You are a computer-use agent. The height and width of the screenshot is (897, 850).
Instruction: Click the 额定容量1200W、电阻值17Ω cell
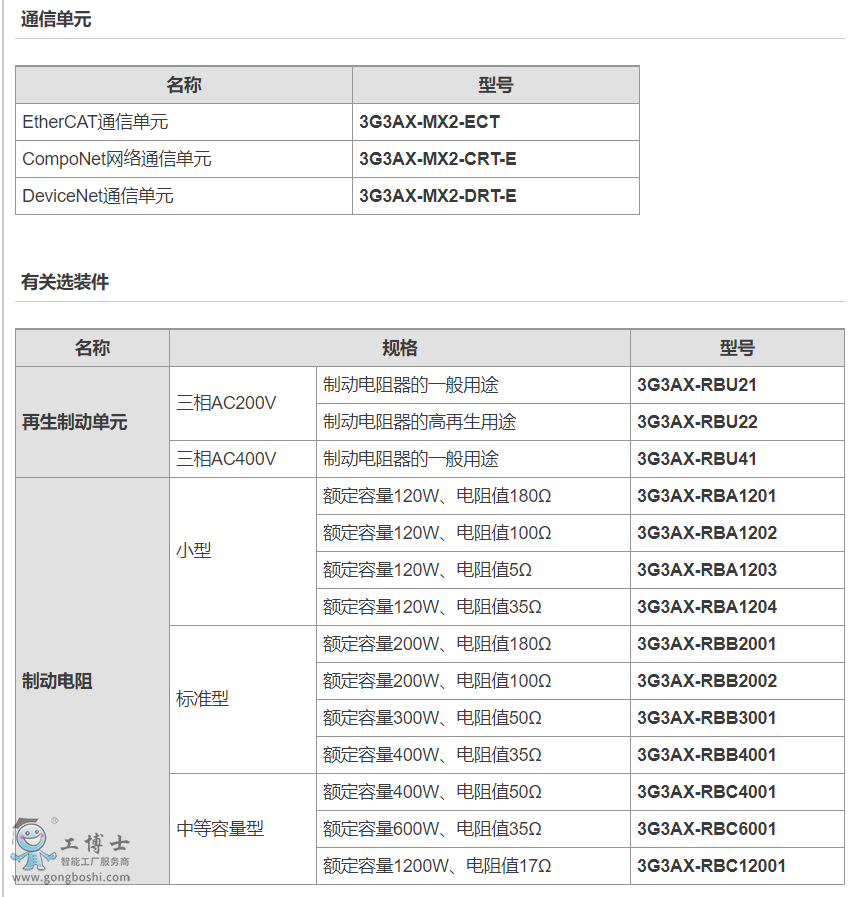coord(473,866)
